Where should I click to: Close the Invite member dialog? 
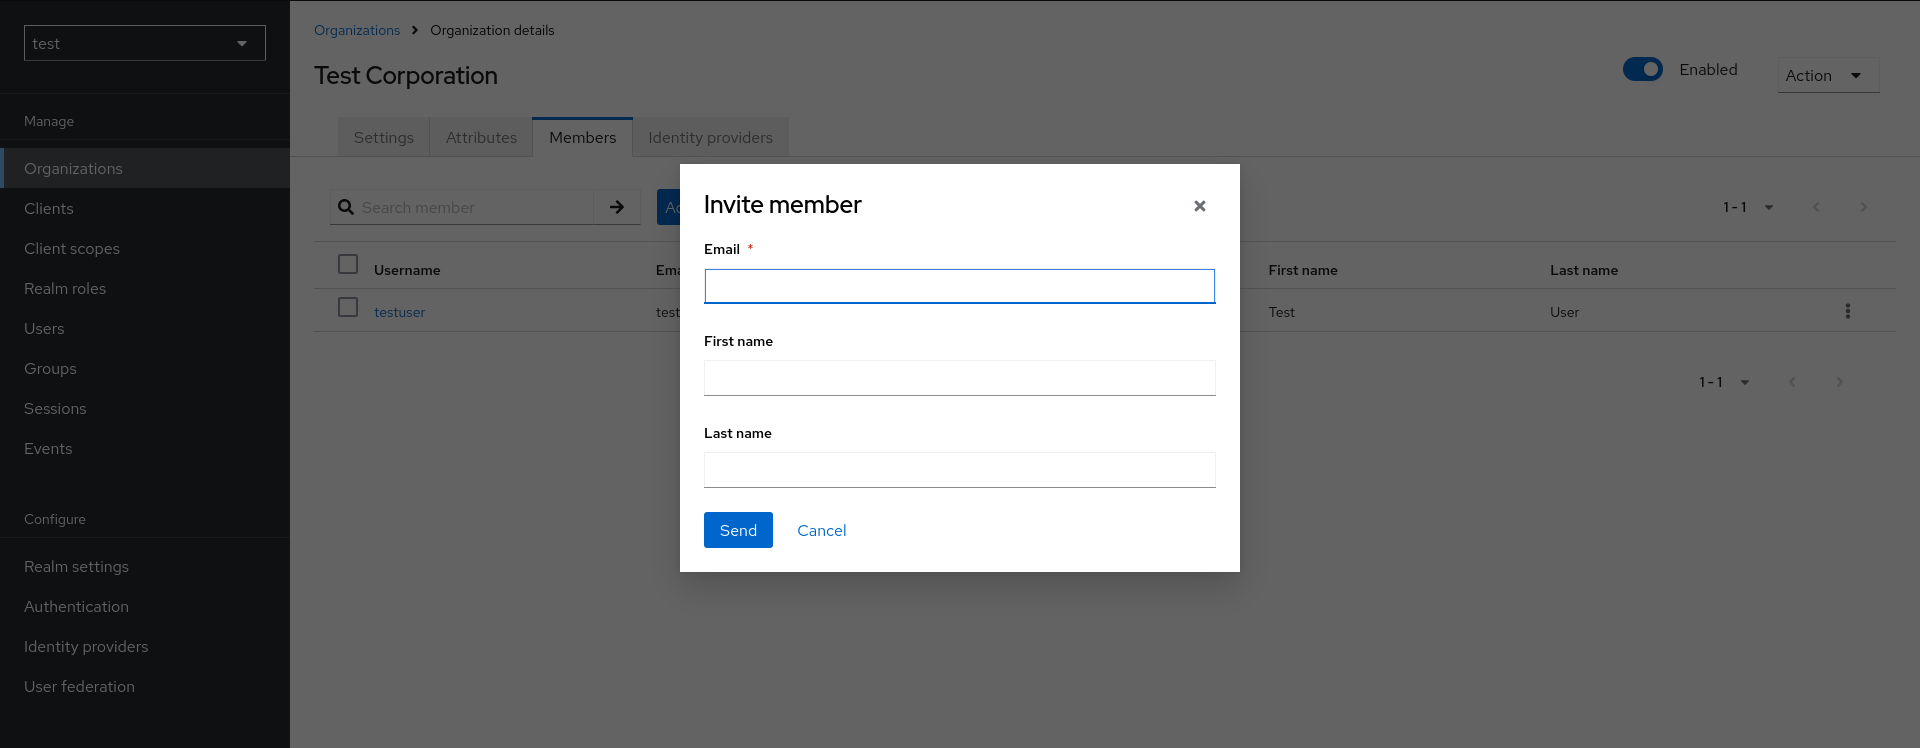pos(1199,206)
